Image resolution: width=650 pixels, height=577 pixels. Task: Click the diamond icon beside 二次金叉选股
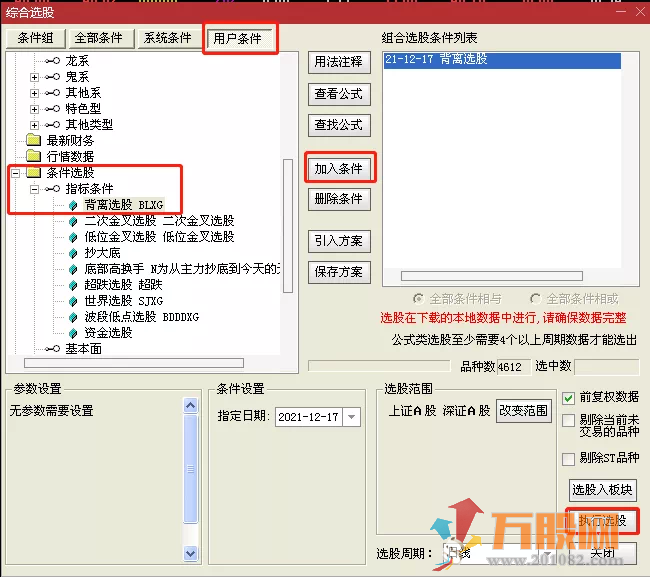73,221
